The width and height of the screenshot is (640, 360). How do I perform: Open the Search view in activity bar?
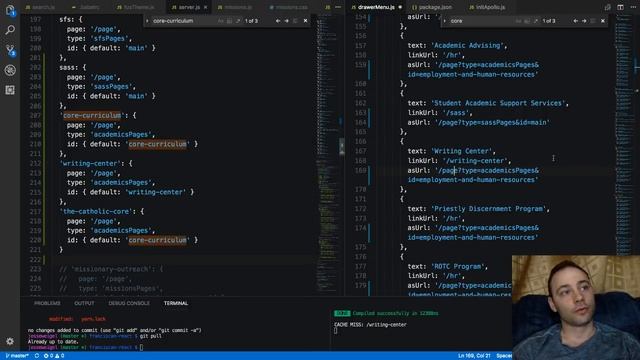(10, 30)
